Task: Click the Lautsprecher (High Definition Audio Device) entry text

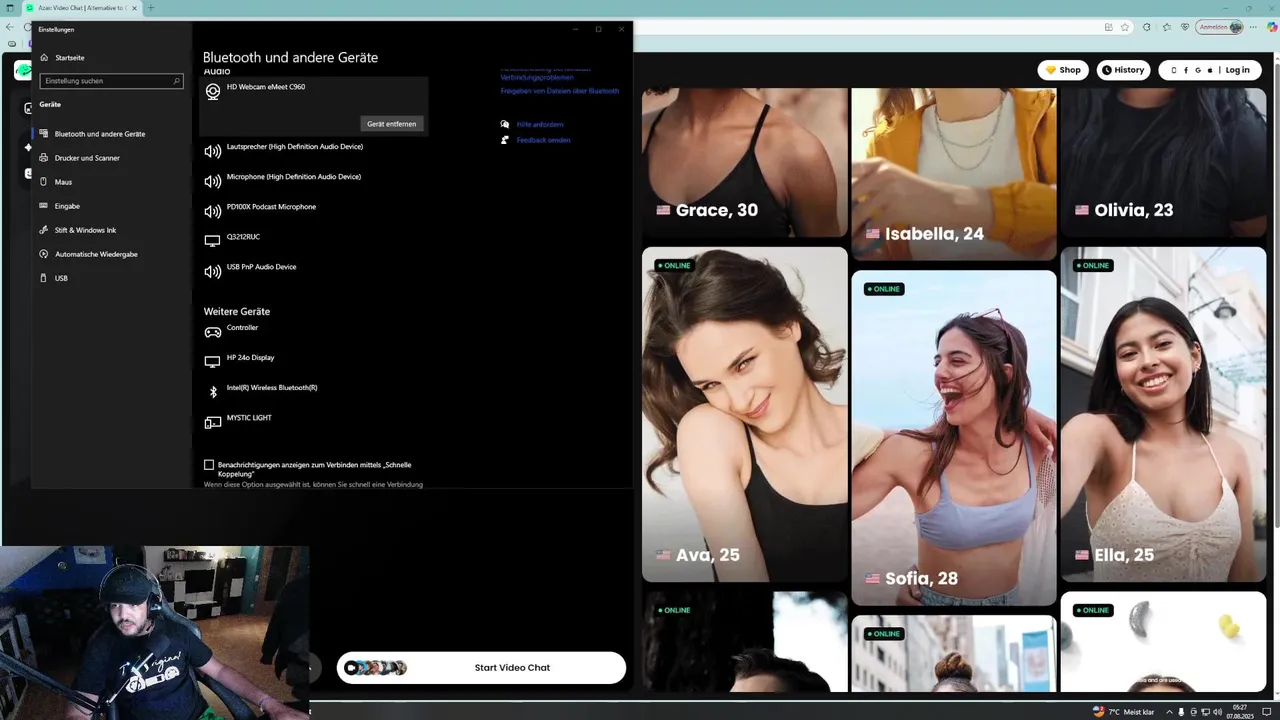Action: click(x=295, y=147)
